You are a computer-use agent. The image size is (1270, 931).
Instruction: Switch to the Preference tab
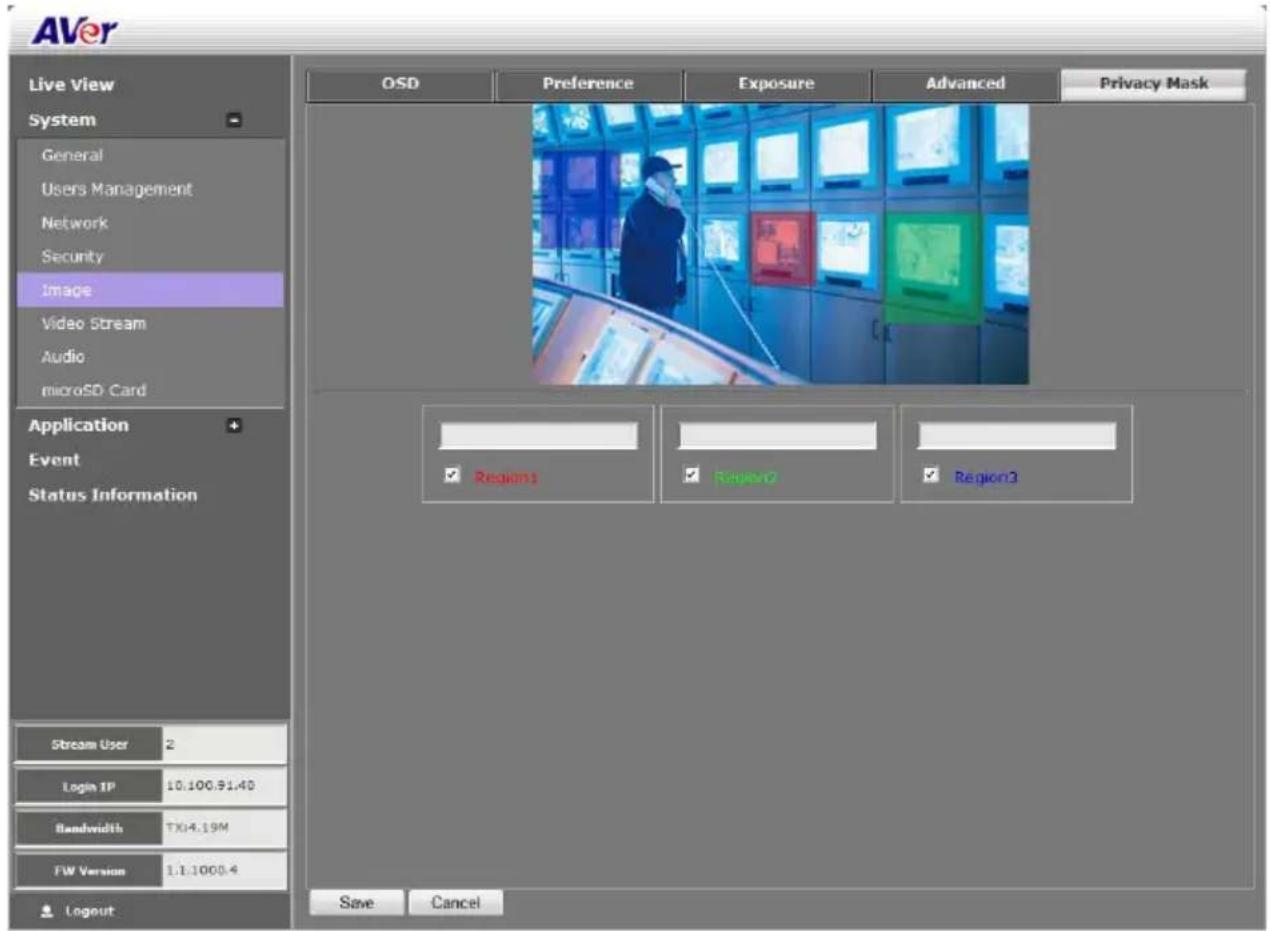tap(588, 85)
